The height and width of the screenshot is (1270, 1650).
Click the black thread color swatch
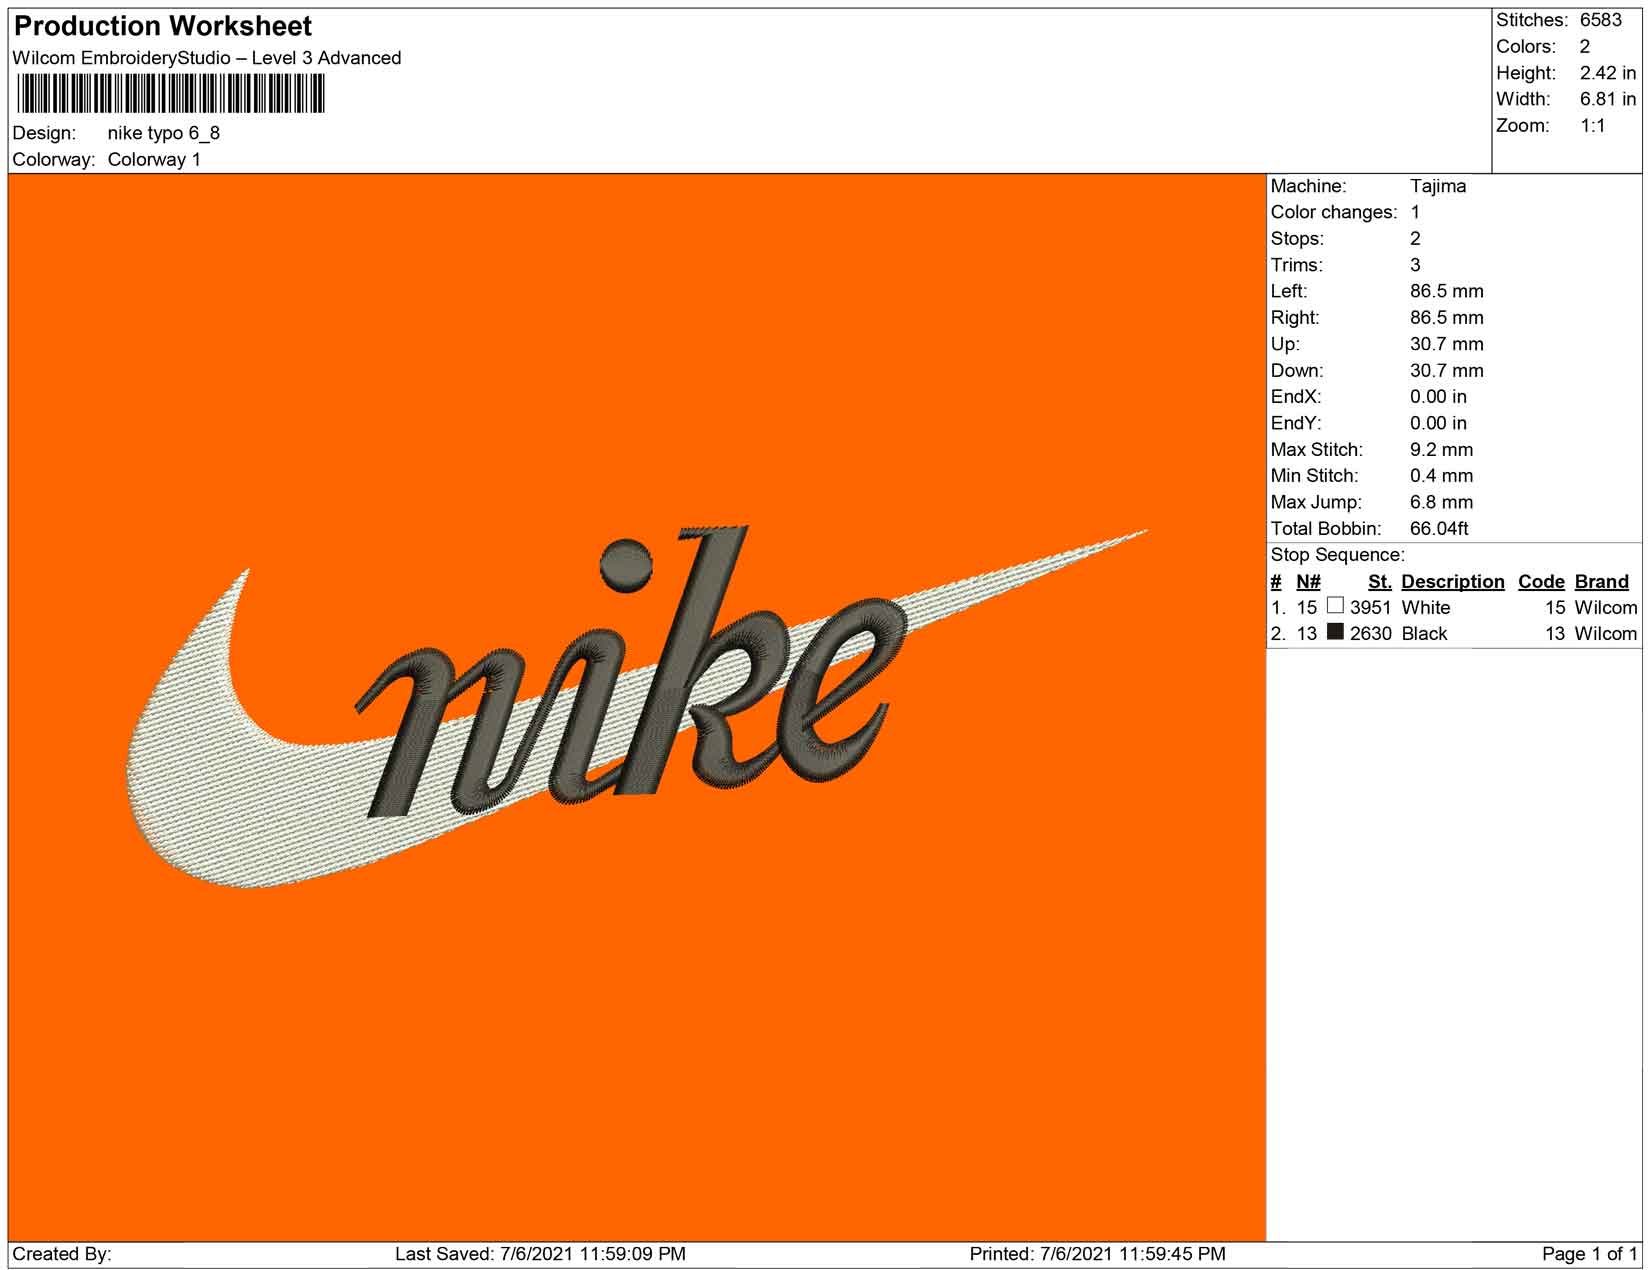[x=1335, y=632]
